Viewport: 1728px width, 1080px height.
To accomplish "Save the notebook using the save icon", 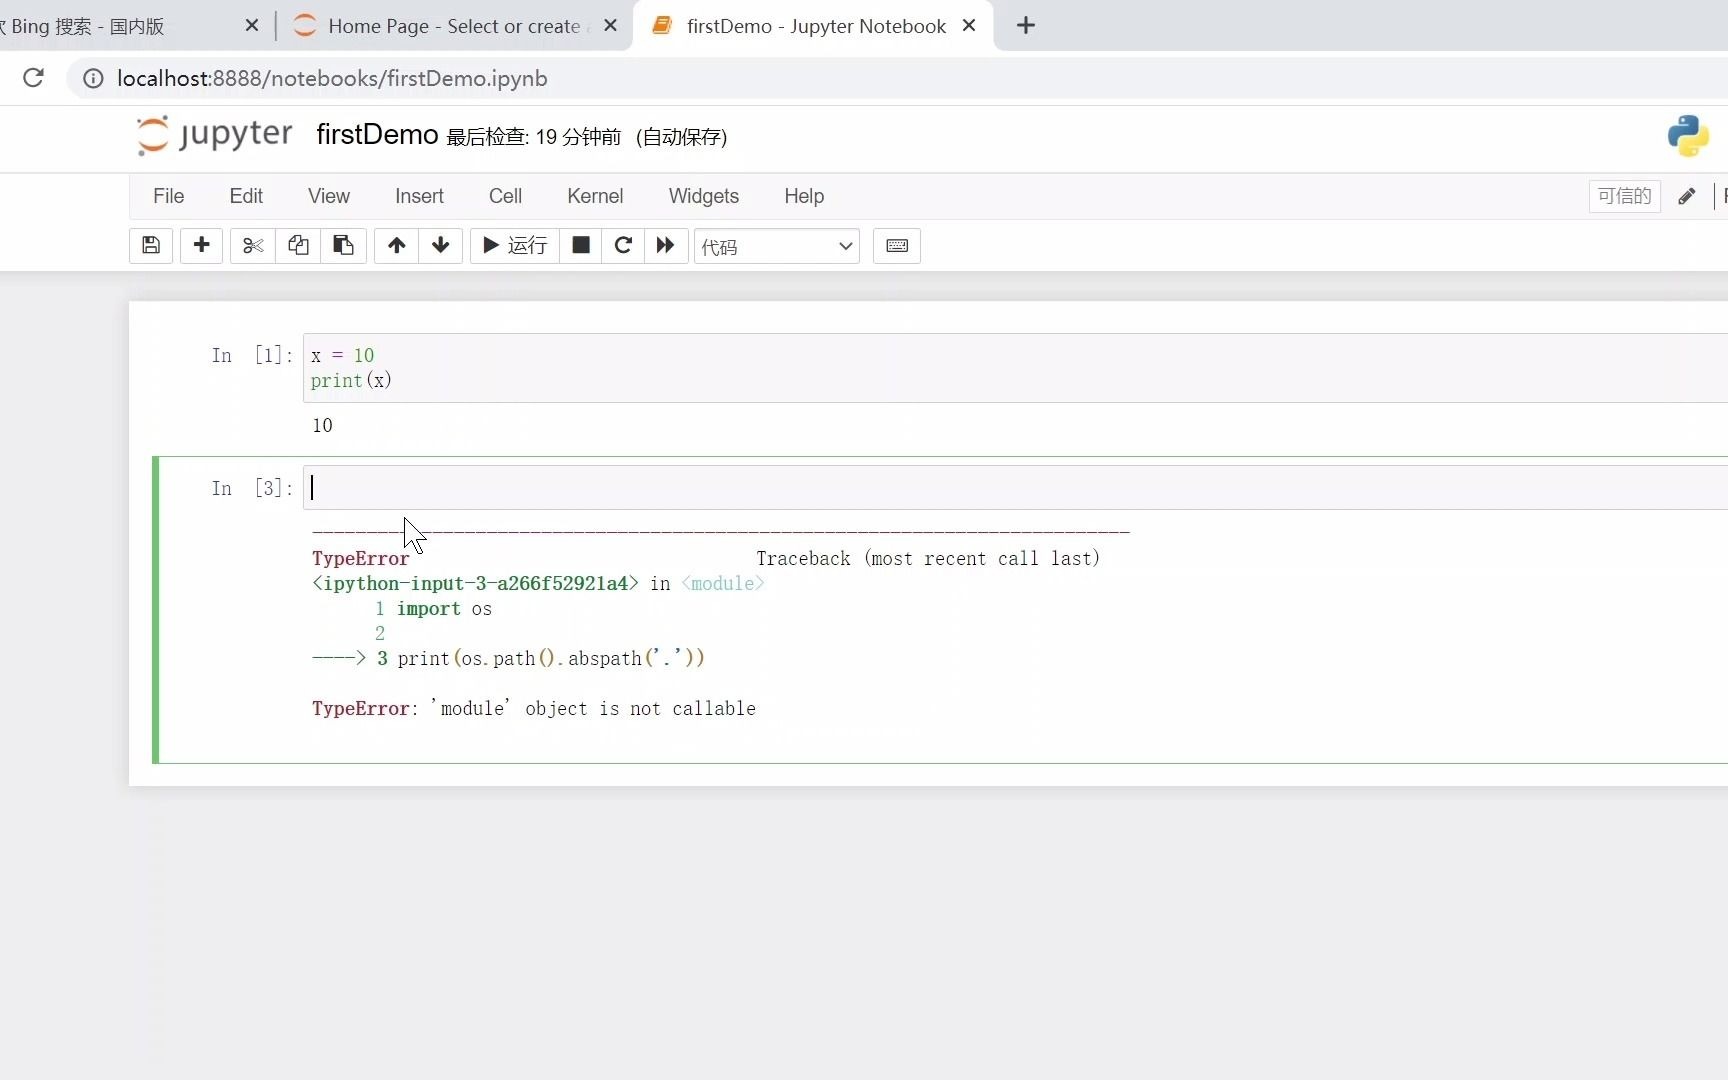I will (150, 246).
